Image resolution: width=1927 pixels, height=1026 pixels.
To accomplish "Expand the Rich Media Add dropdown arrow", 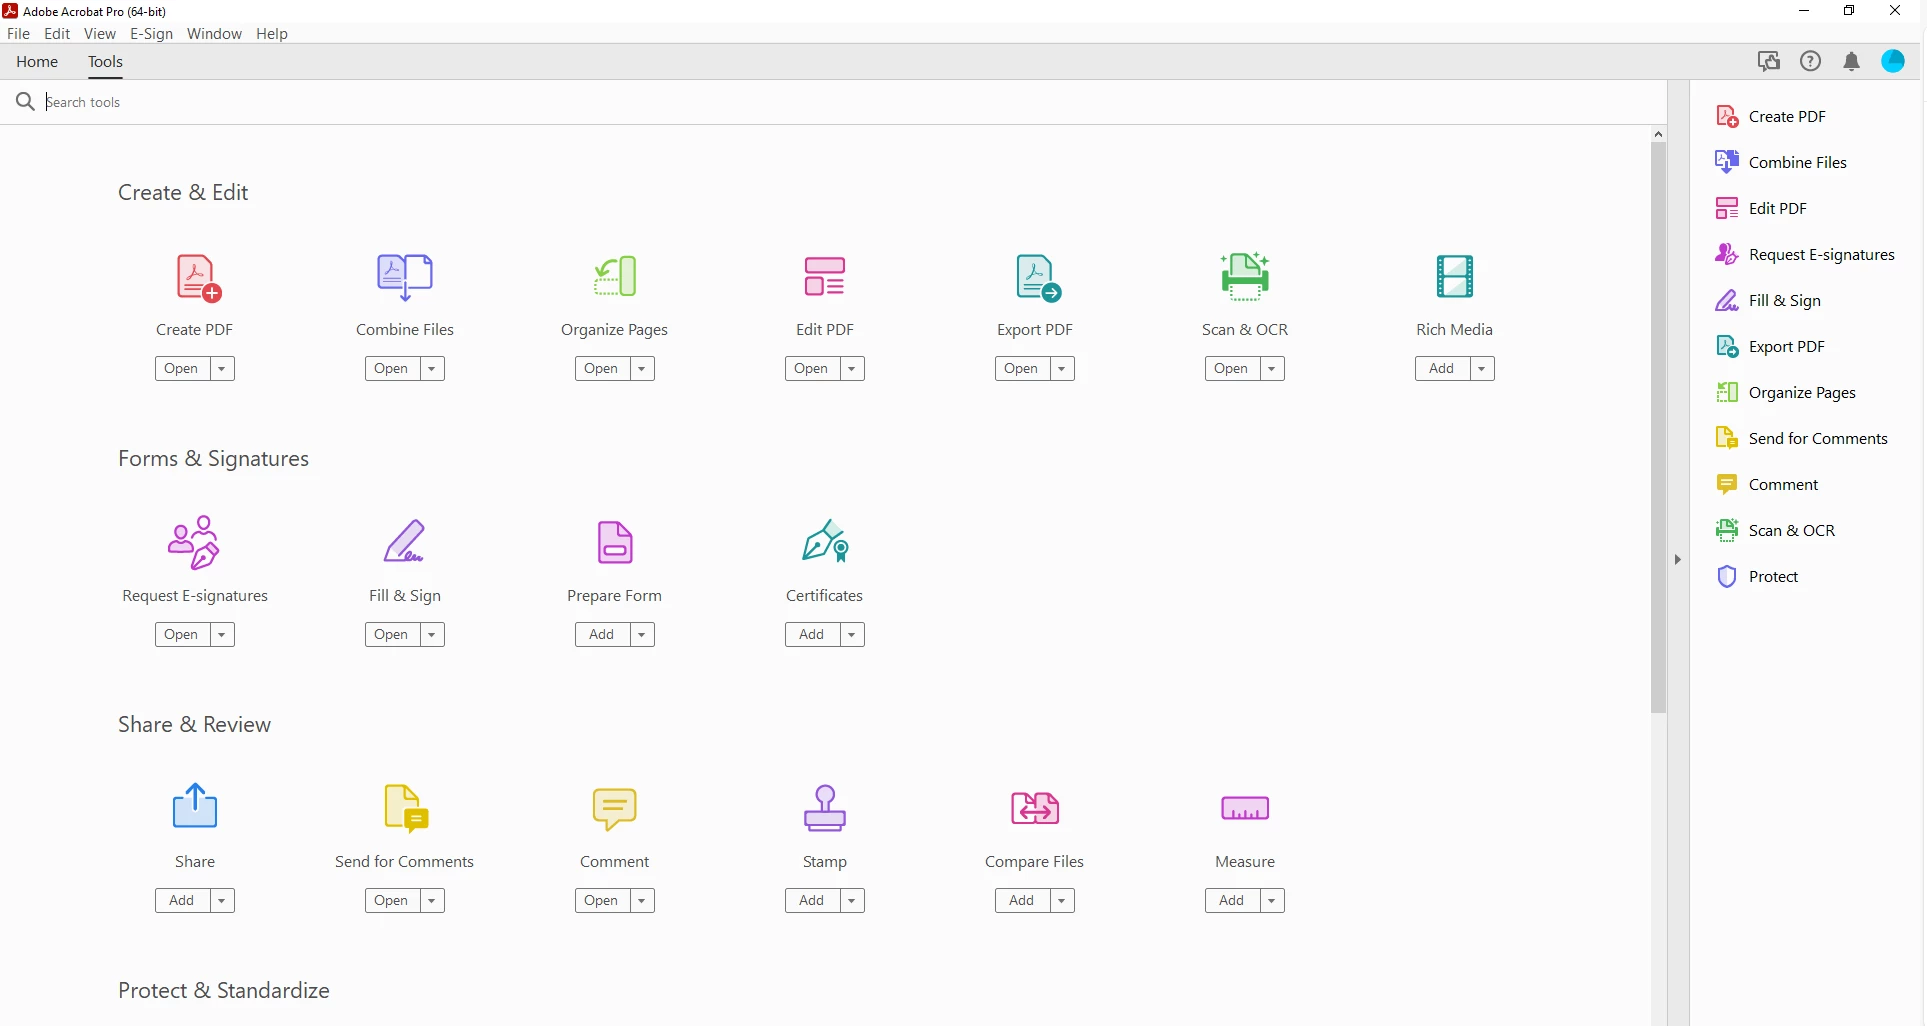I will point(1482,369).
